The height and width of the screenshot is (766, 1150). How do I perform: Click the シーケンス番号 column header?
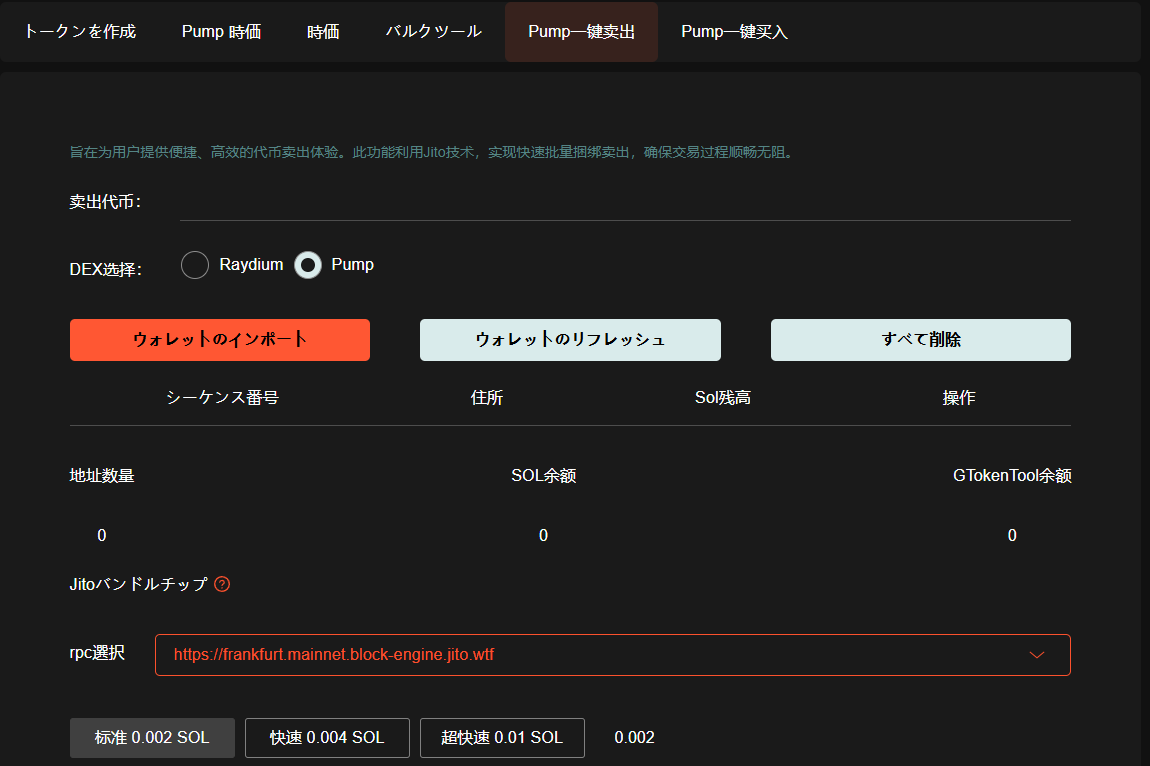pyautogui.click(x=222, y=398)
